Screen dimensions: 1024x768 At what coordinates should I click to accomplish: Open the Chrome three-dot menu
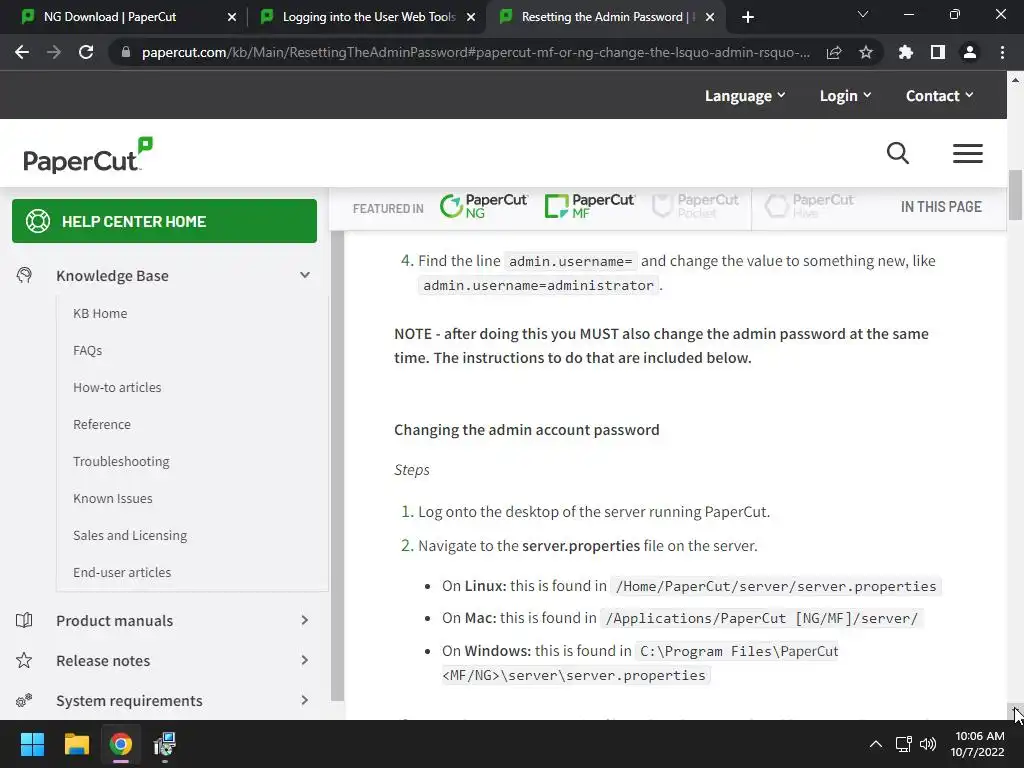pyautogui.click(x=1002, y=52)
